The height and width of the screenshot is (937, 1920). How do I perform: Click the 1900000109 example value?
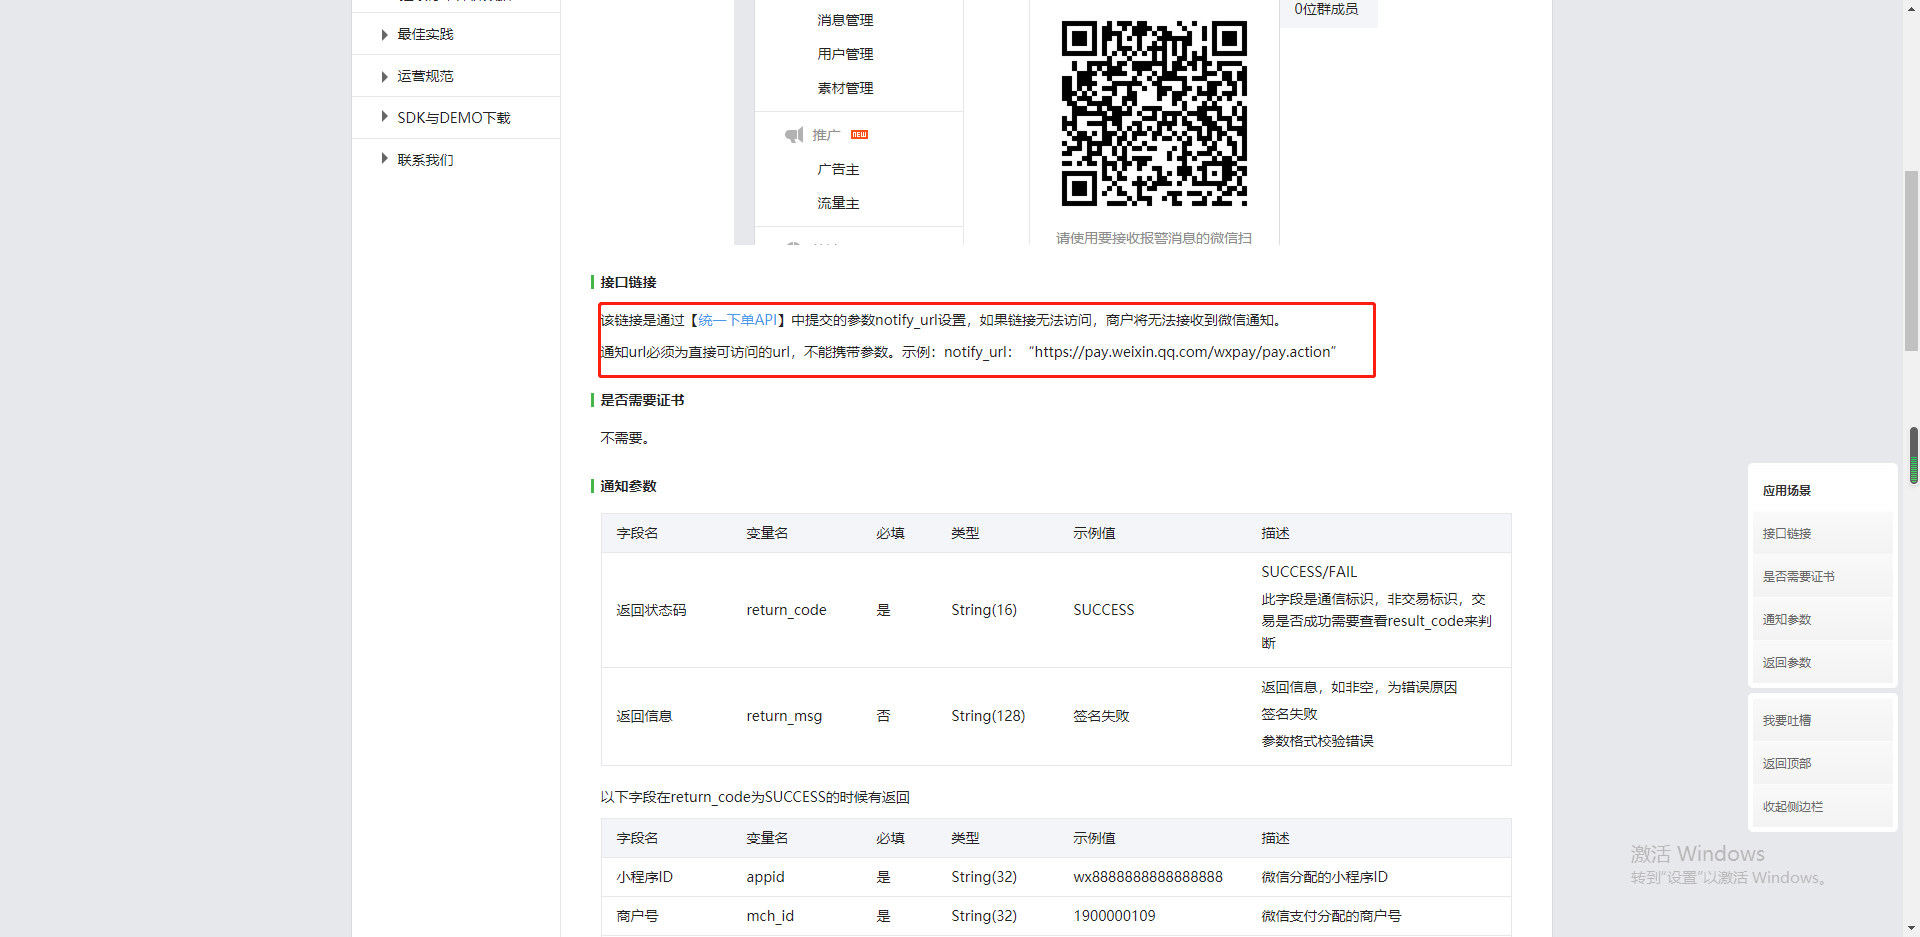pyautogui.click(x=1114, y=916)
